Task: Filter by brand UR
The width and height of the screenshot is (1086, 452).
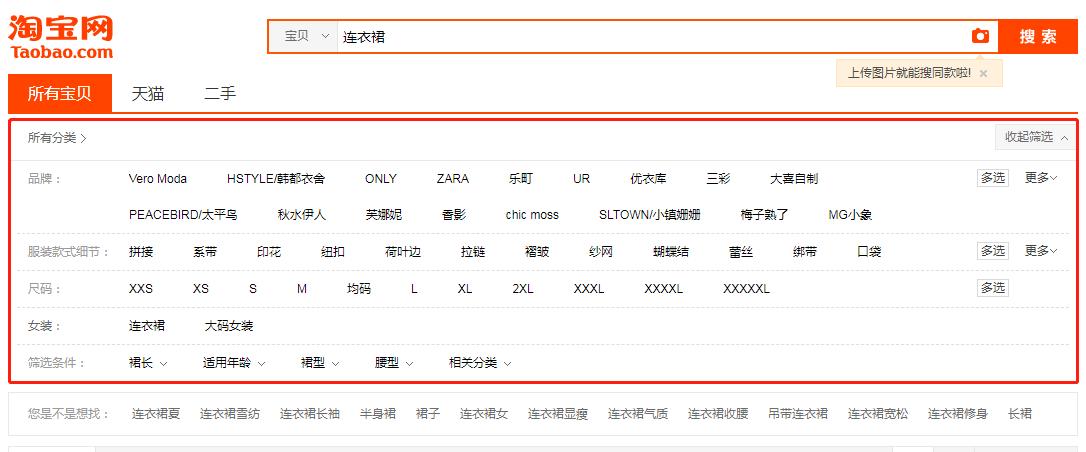Action: tap(582, 179)
